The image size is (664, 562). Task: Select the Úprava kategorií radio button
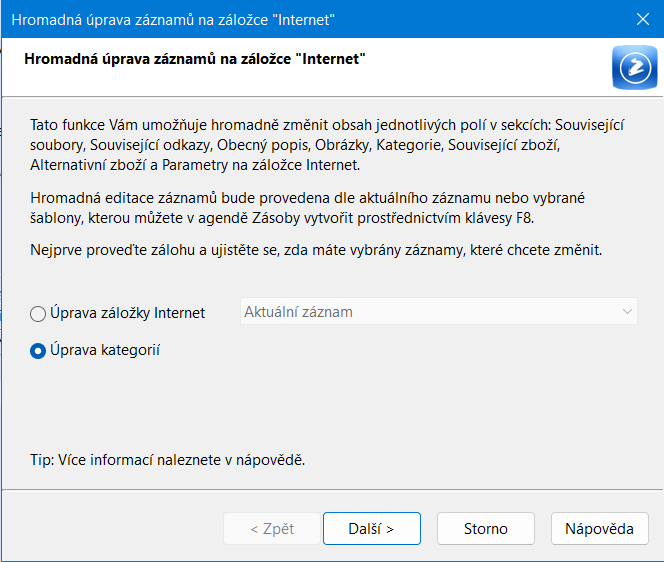pos(38,351)
